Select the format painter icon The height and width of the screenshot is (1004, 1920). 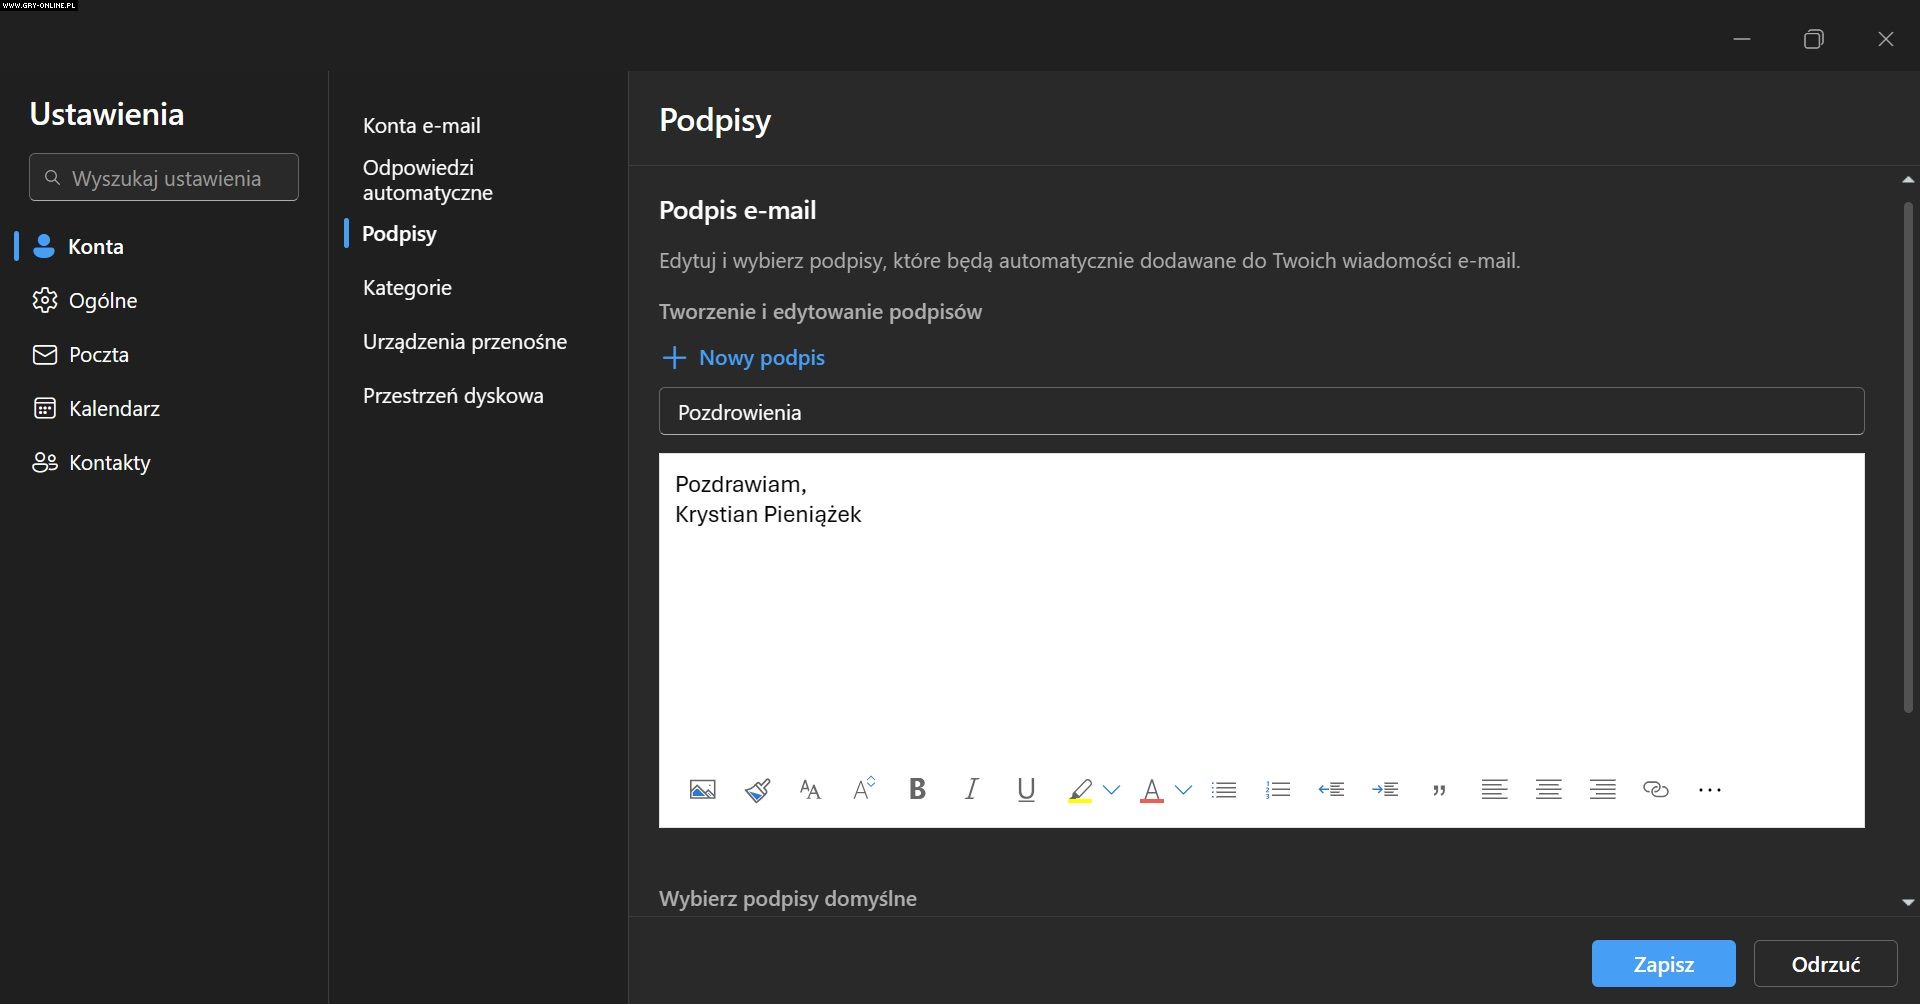tap(757, 790)
